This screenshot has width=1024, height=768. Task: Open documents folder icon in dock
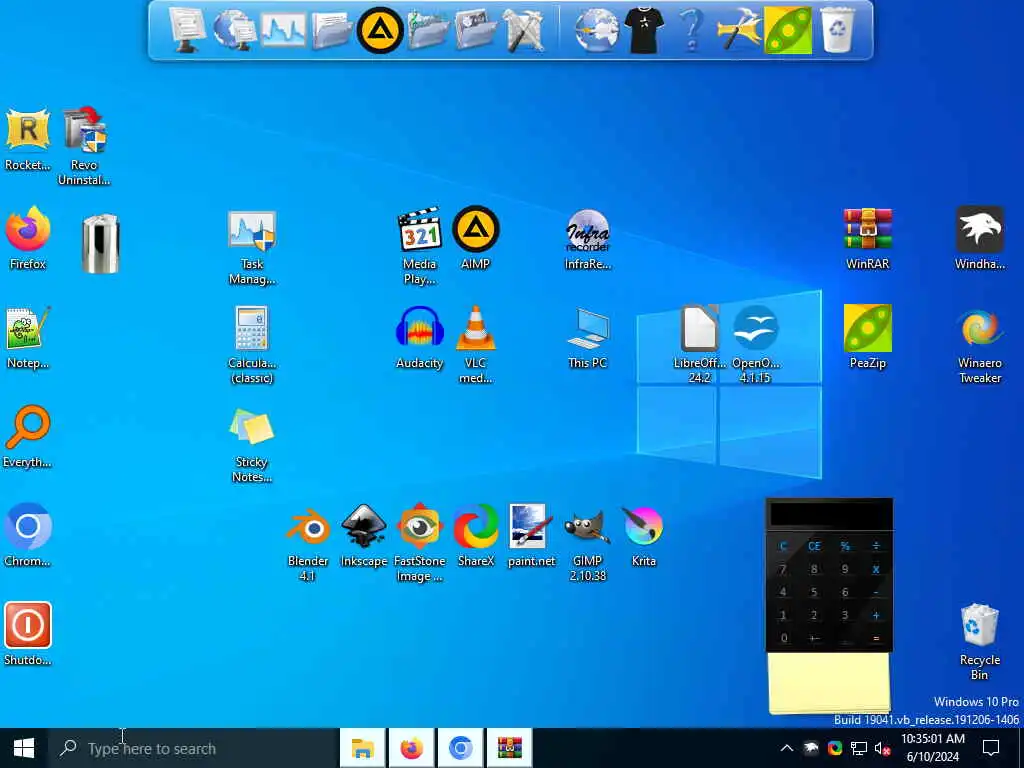331,30
